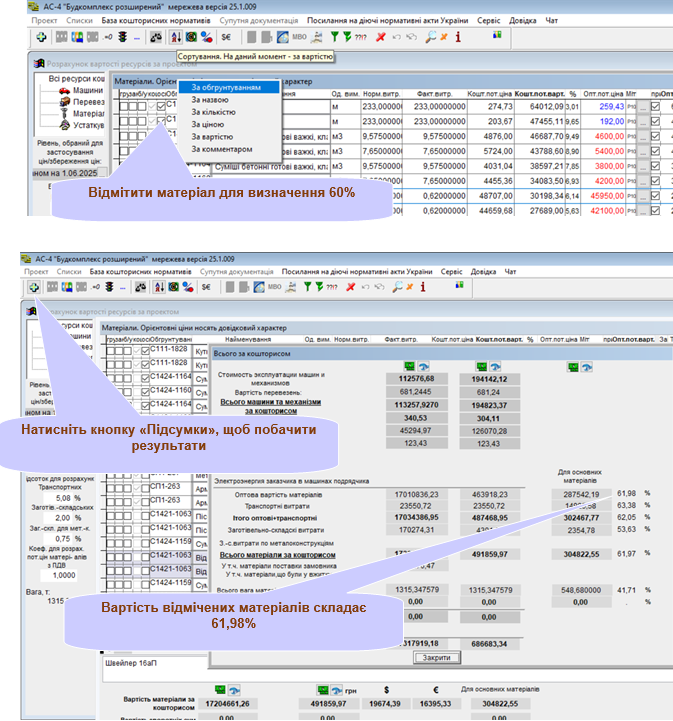This screenshot has width=673, height=721.
Task: Click the traffic light icon in upper toolbar
Action: tap(124, 37)
